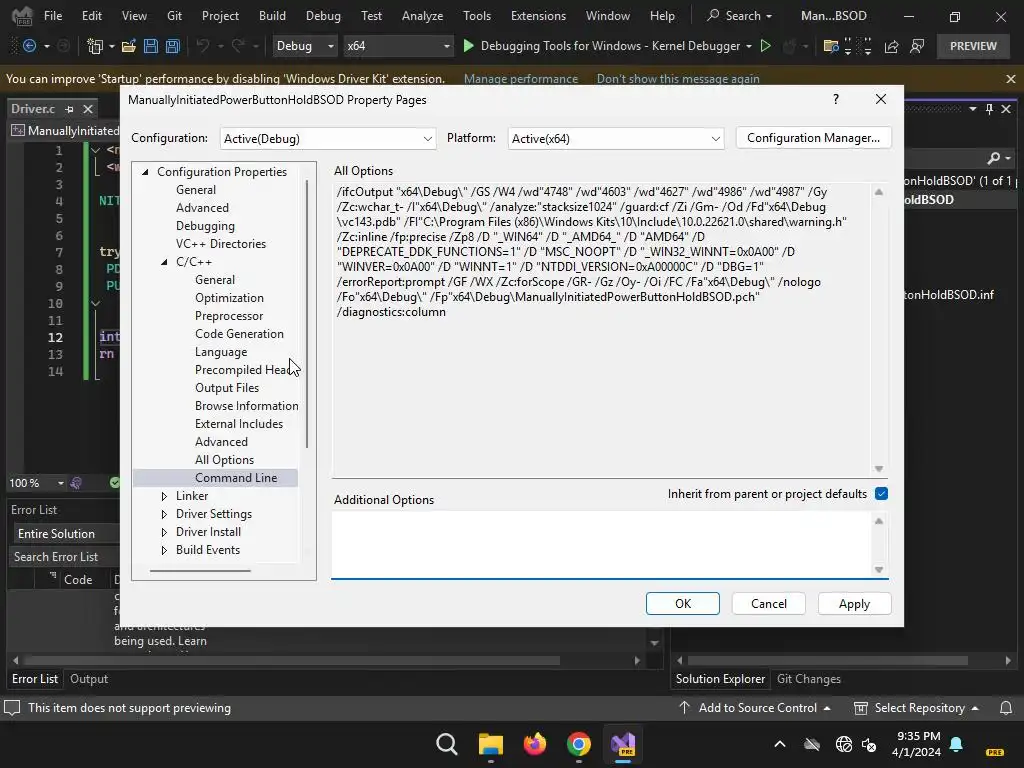Click Add to Source Control in status bar
The image size is (1024, 768).
coord(755,708)
